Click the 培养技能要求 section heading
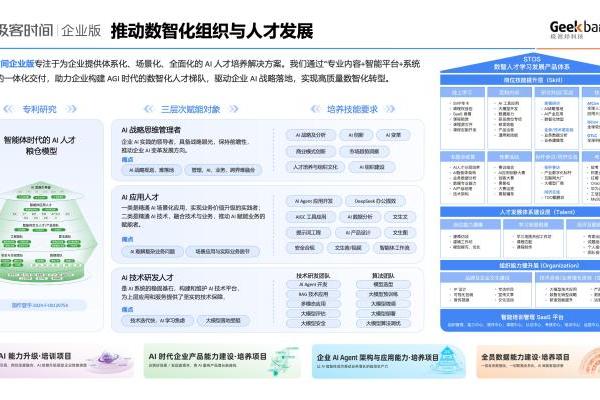The height and width of the screenshot is (400, 600). click(x=352, y=109)
